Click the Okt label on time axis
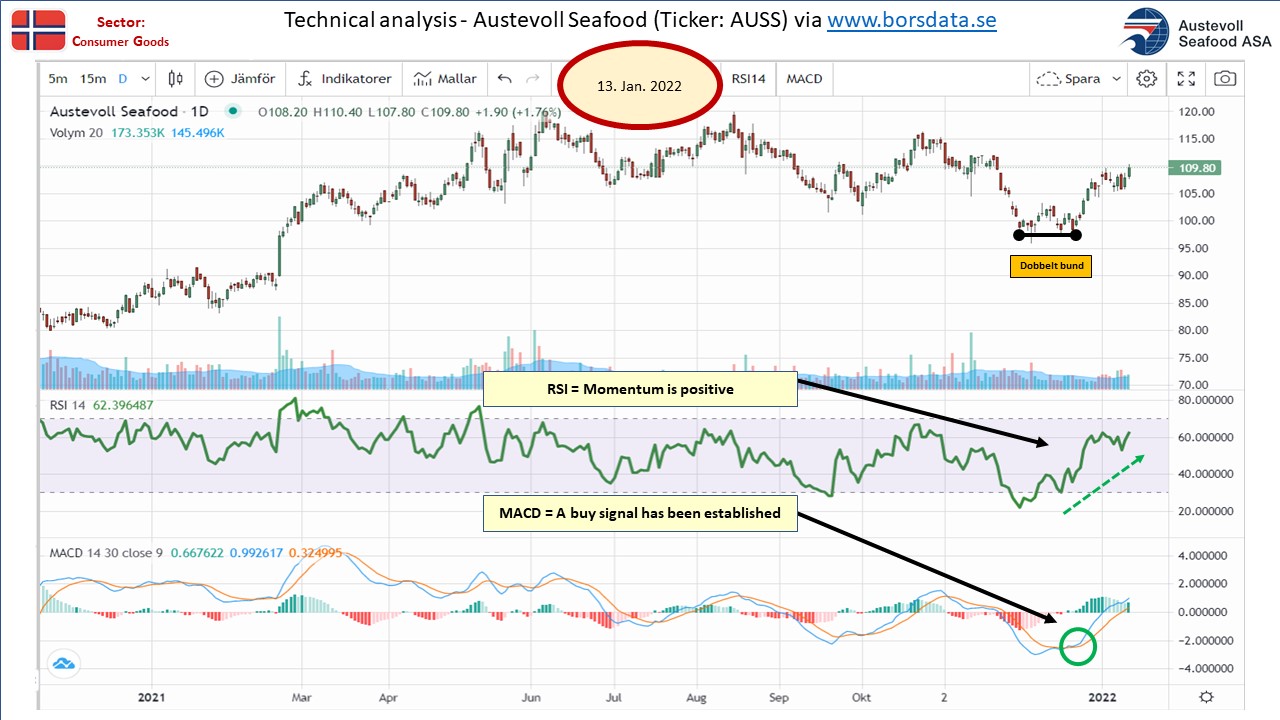The image size is (1280, 720). tap(861, 696)
